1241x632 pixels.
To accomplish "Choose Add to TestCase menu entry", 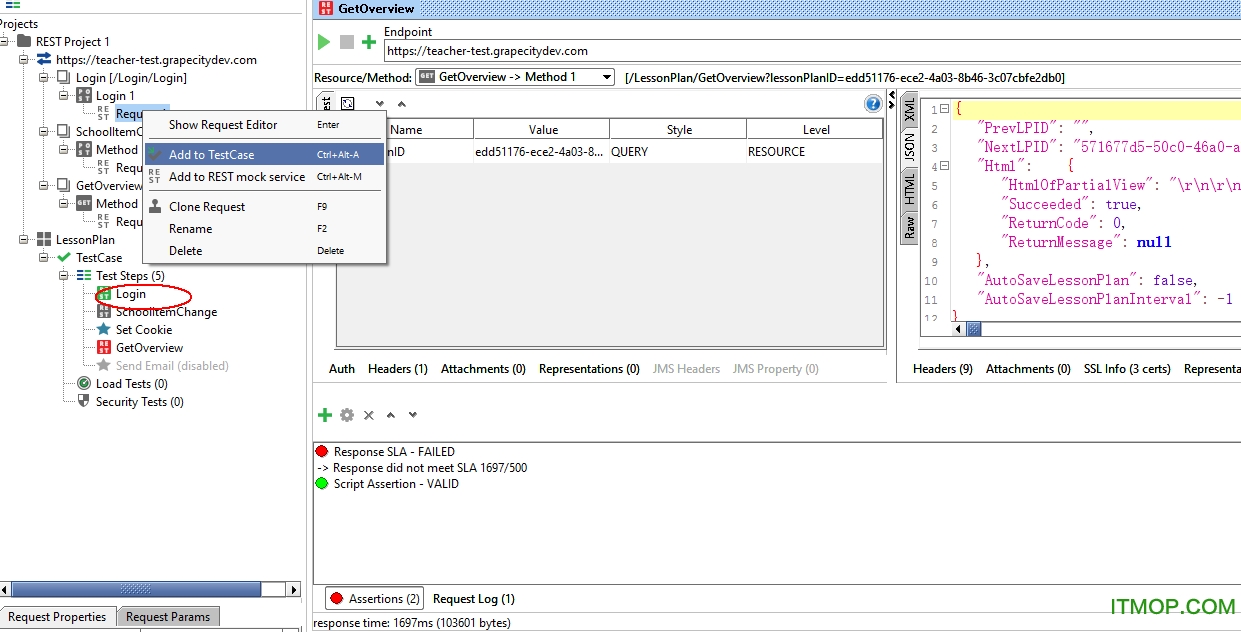I will (265, 154).
